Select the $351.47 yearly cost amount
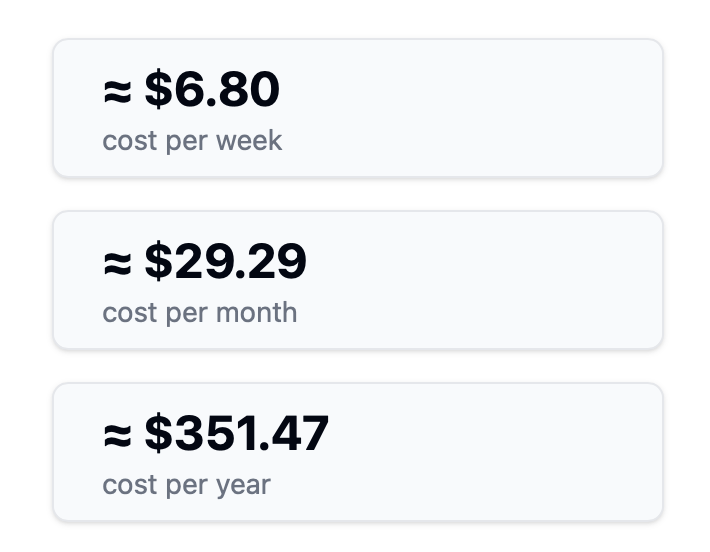Viewport: 710px width, 552px height. (x=236, y=434)
